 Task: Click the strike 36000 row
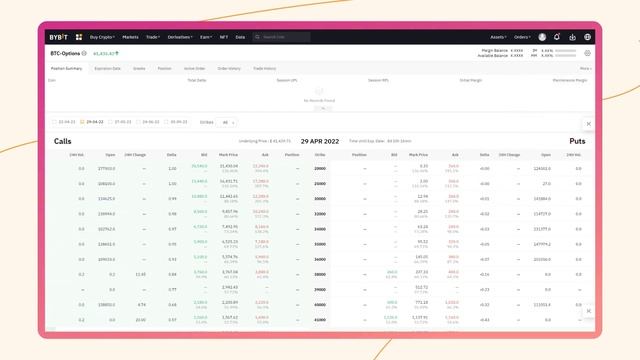(x=320, y=259)
